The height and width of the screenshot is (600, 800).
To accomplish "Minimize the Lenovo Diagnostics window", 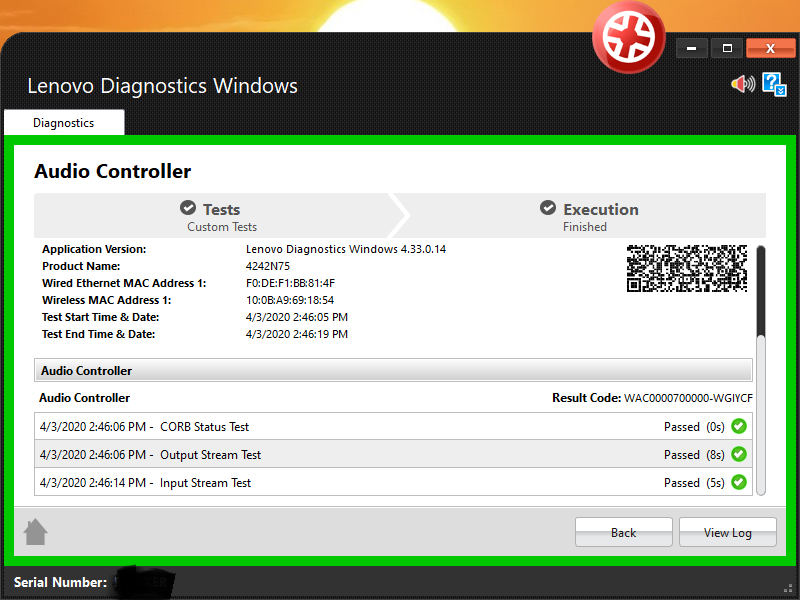I will pyautogui.click(x=691, y=48).
